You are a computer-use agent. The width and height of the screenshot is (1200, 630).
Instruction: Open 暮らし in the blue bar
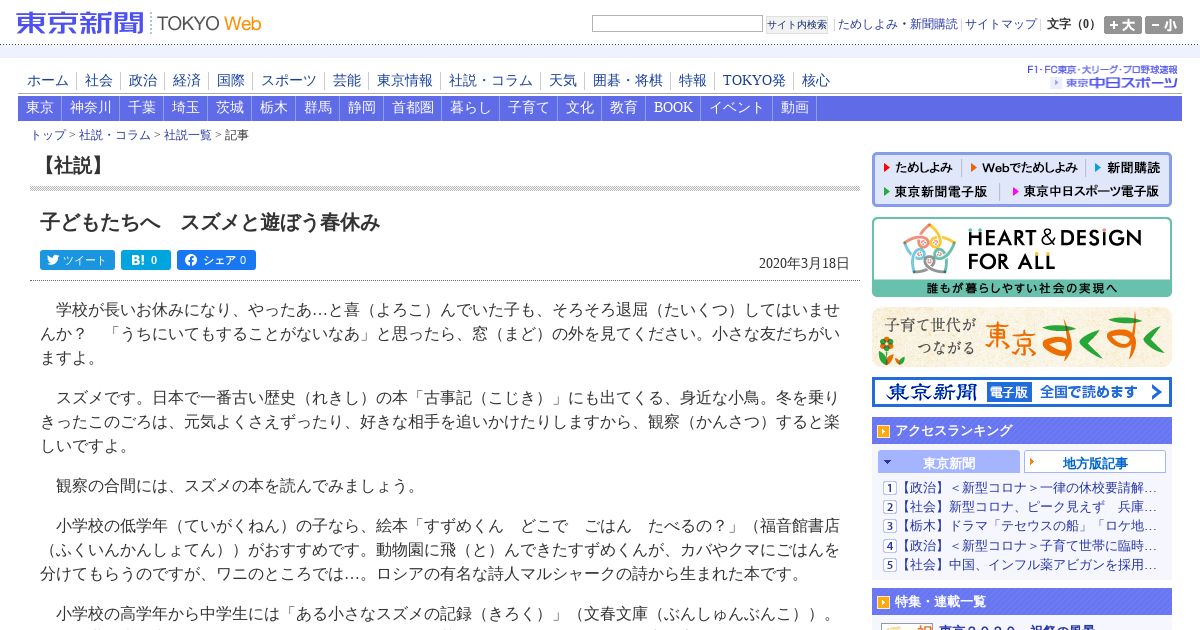(471, 108)
